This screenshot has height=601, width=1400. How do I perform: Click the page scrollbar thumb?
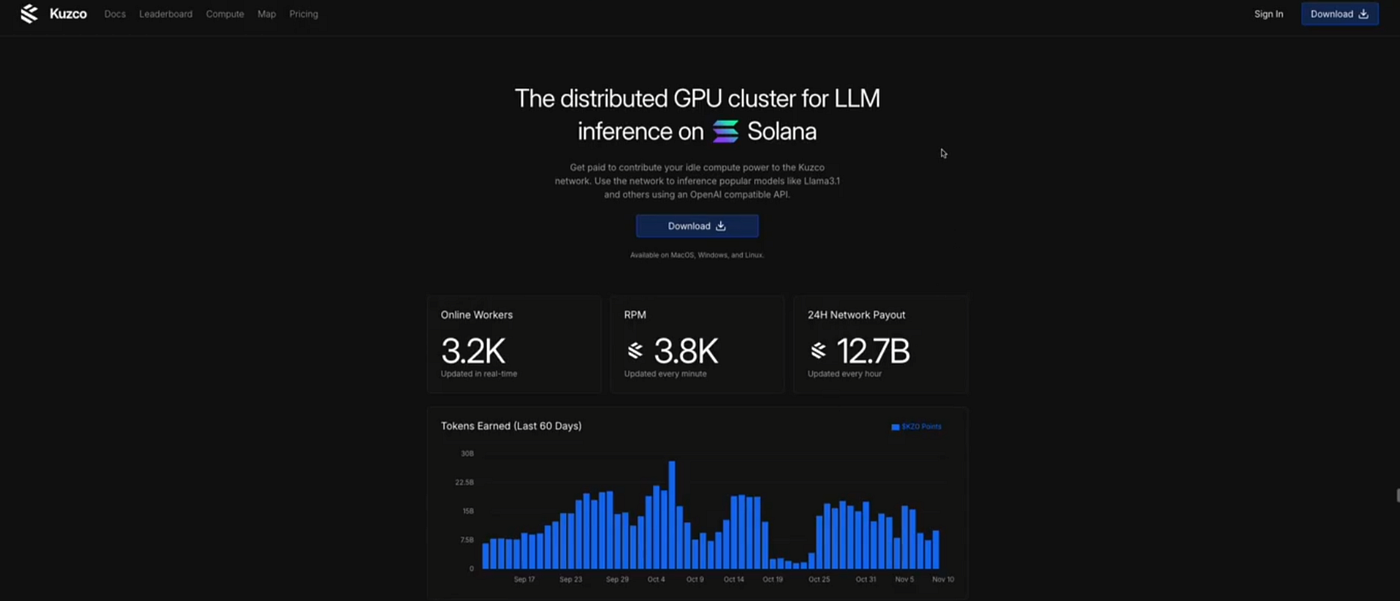[x=1397, y=496]
